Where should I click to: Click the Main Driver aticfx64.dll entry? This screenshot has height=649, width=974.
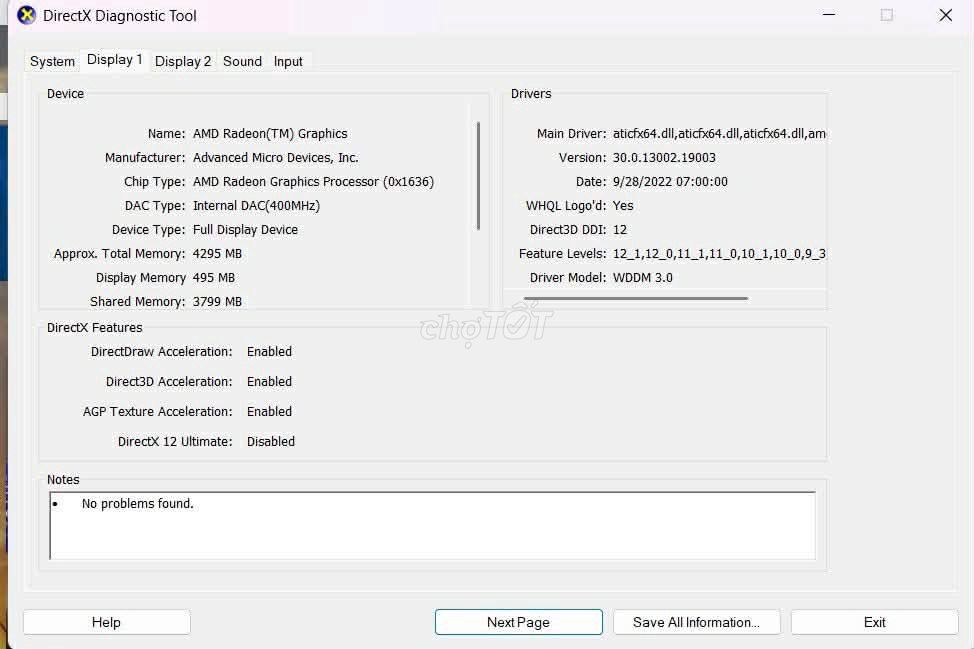pyautogui.click(x=720, y=133)
